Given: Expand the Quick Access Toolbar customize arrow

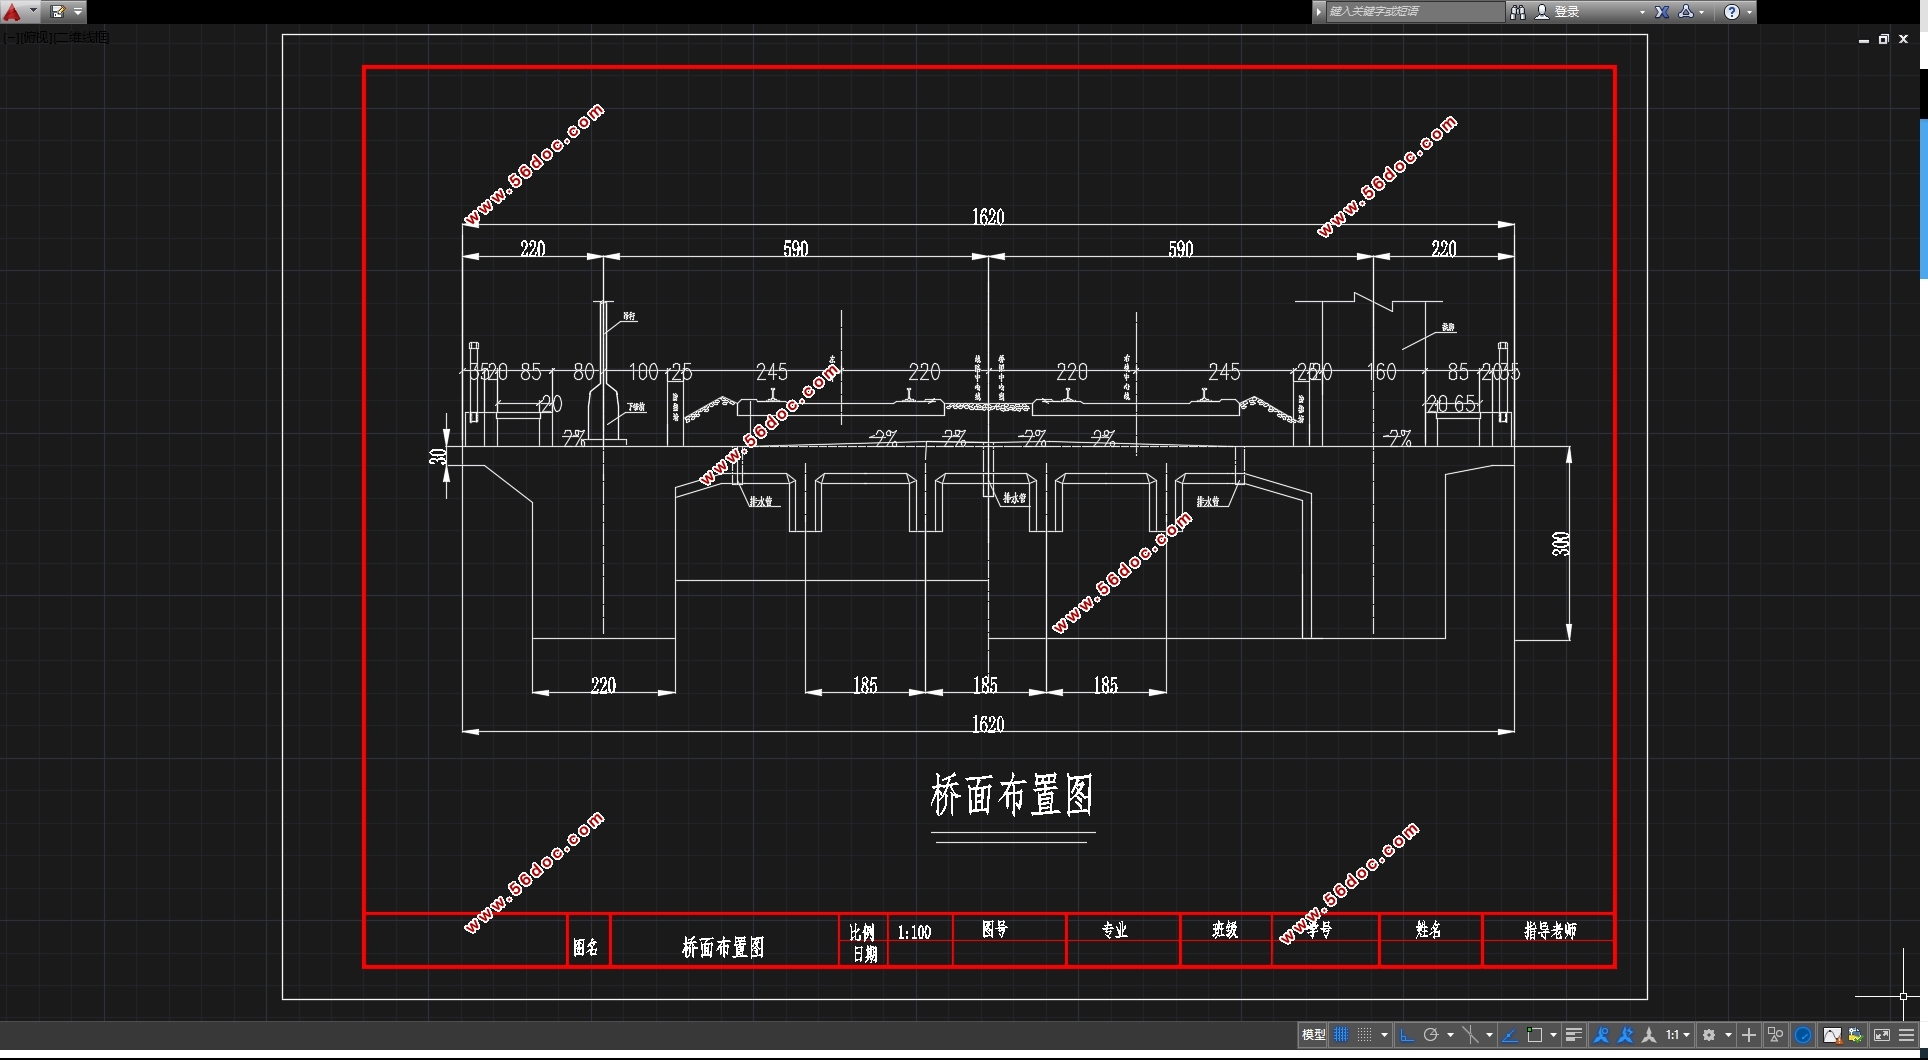Looking at the screenshot, I should [x=78, y=12].
